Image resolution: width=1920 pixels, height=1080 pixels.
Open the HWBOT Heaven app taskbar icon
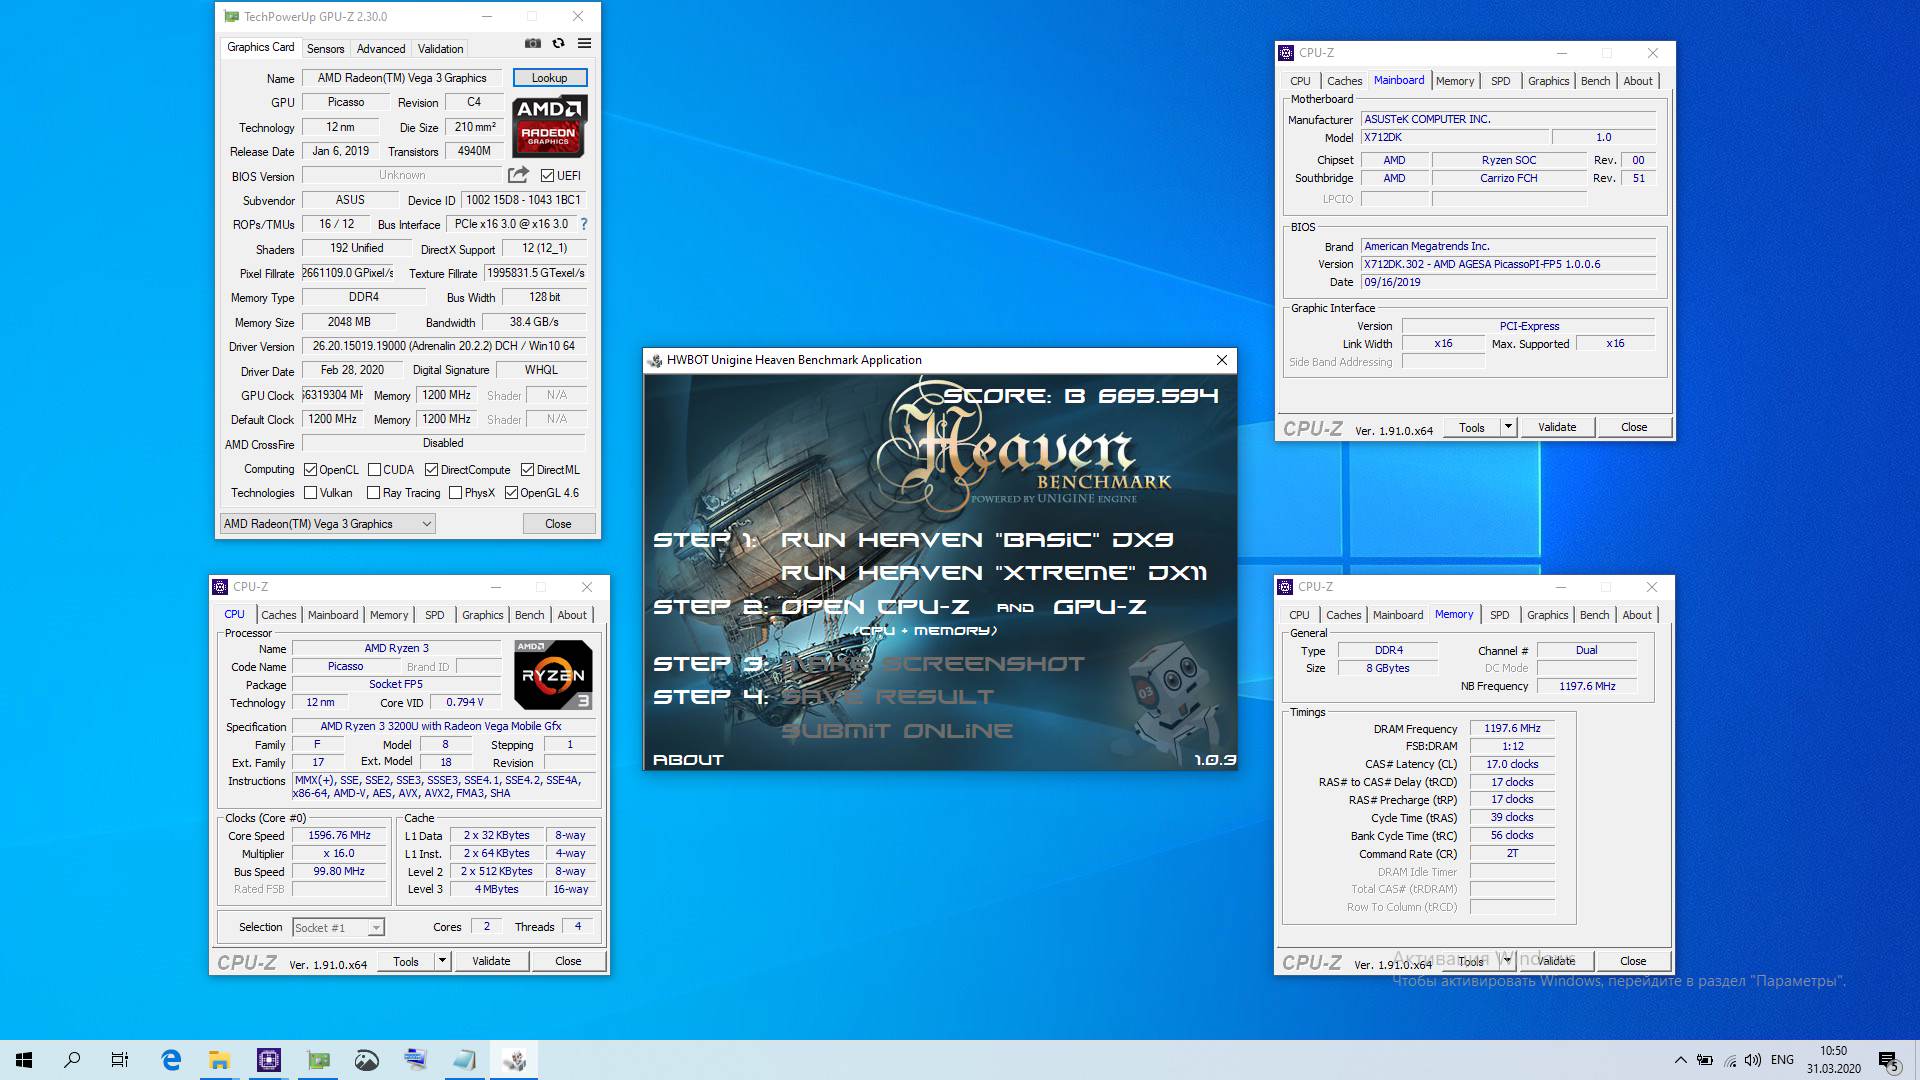(514, 1060)
